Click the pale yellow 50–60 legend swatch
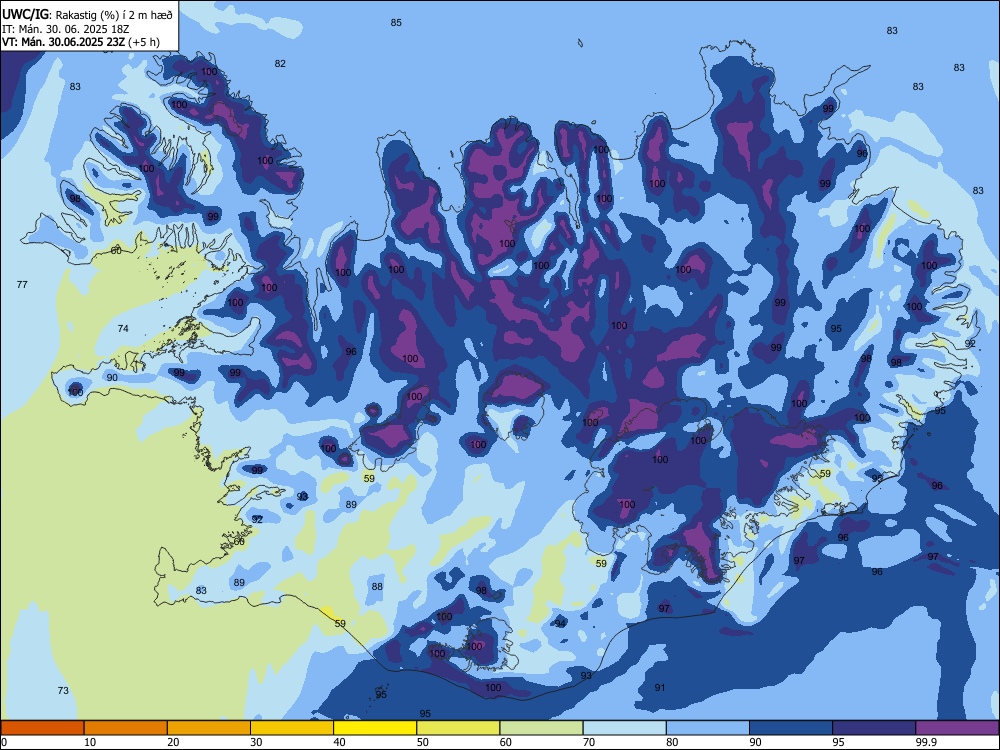 [458, 728]
